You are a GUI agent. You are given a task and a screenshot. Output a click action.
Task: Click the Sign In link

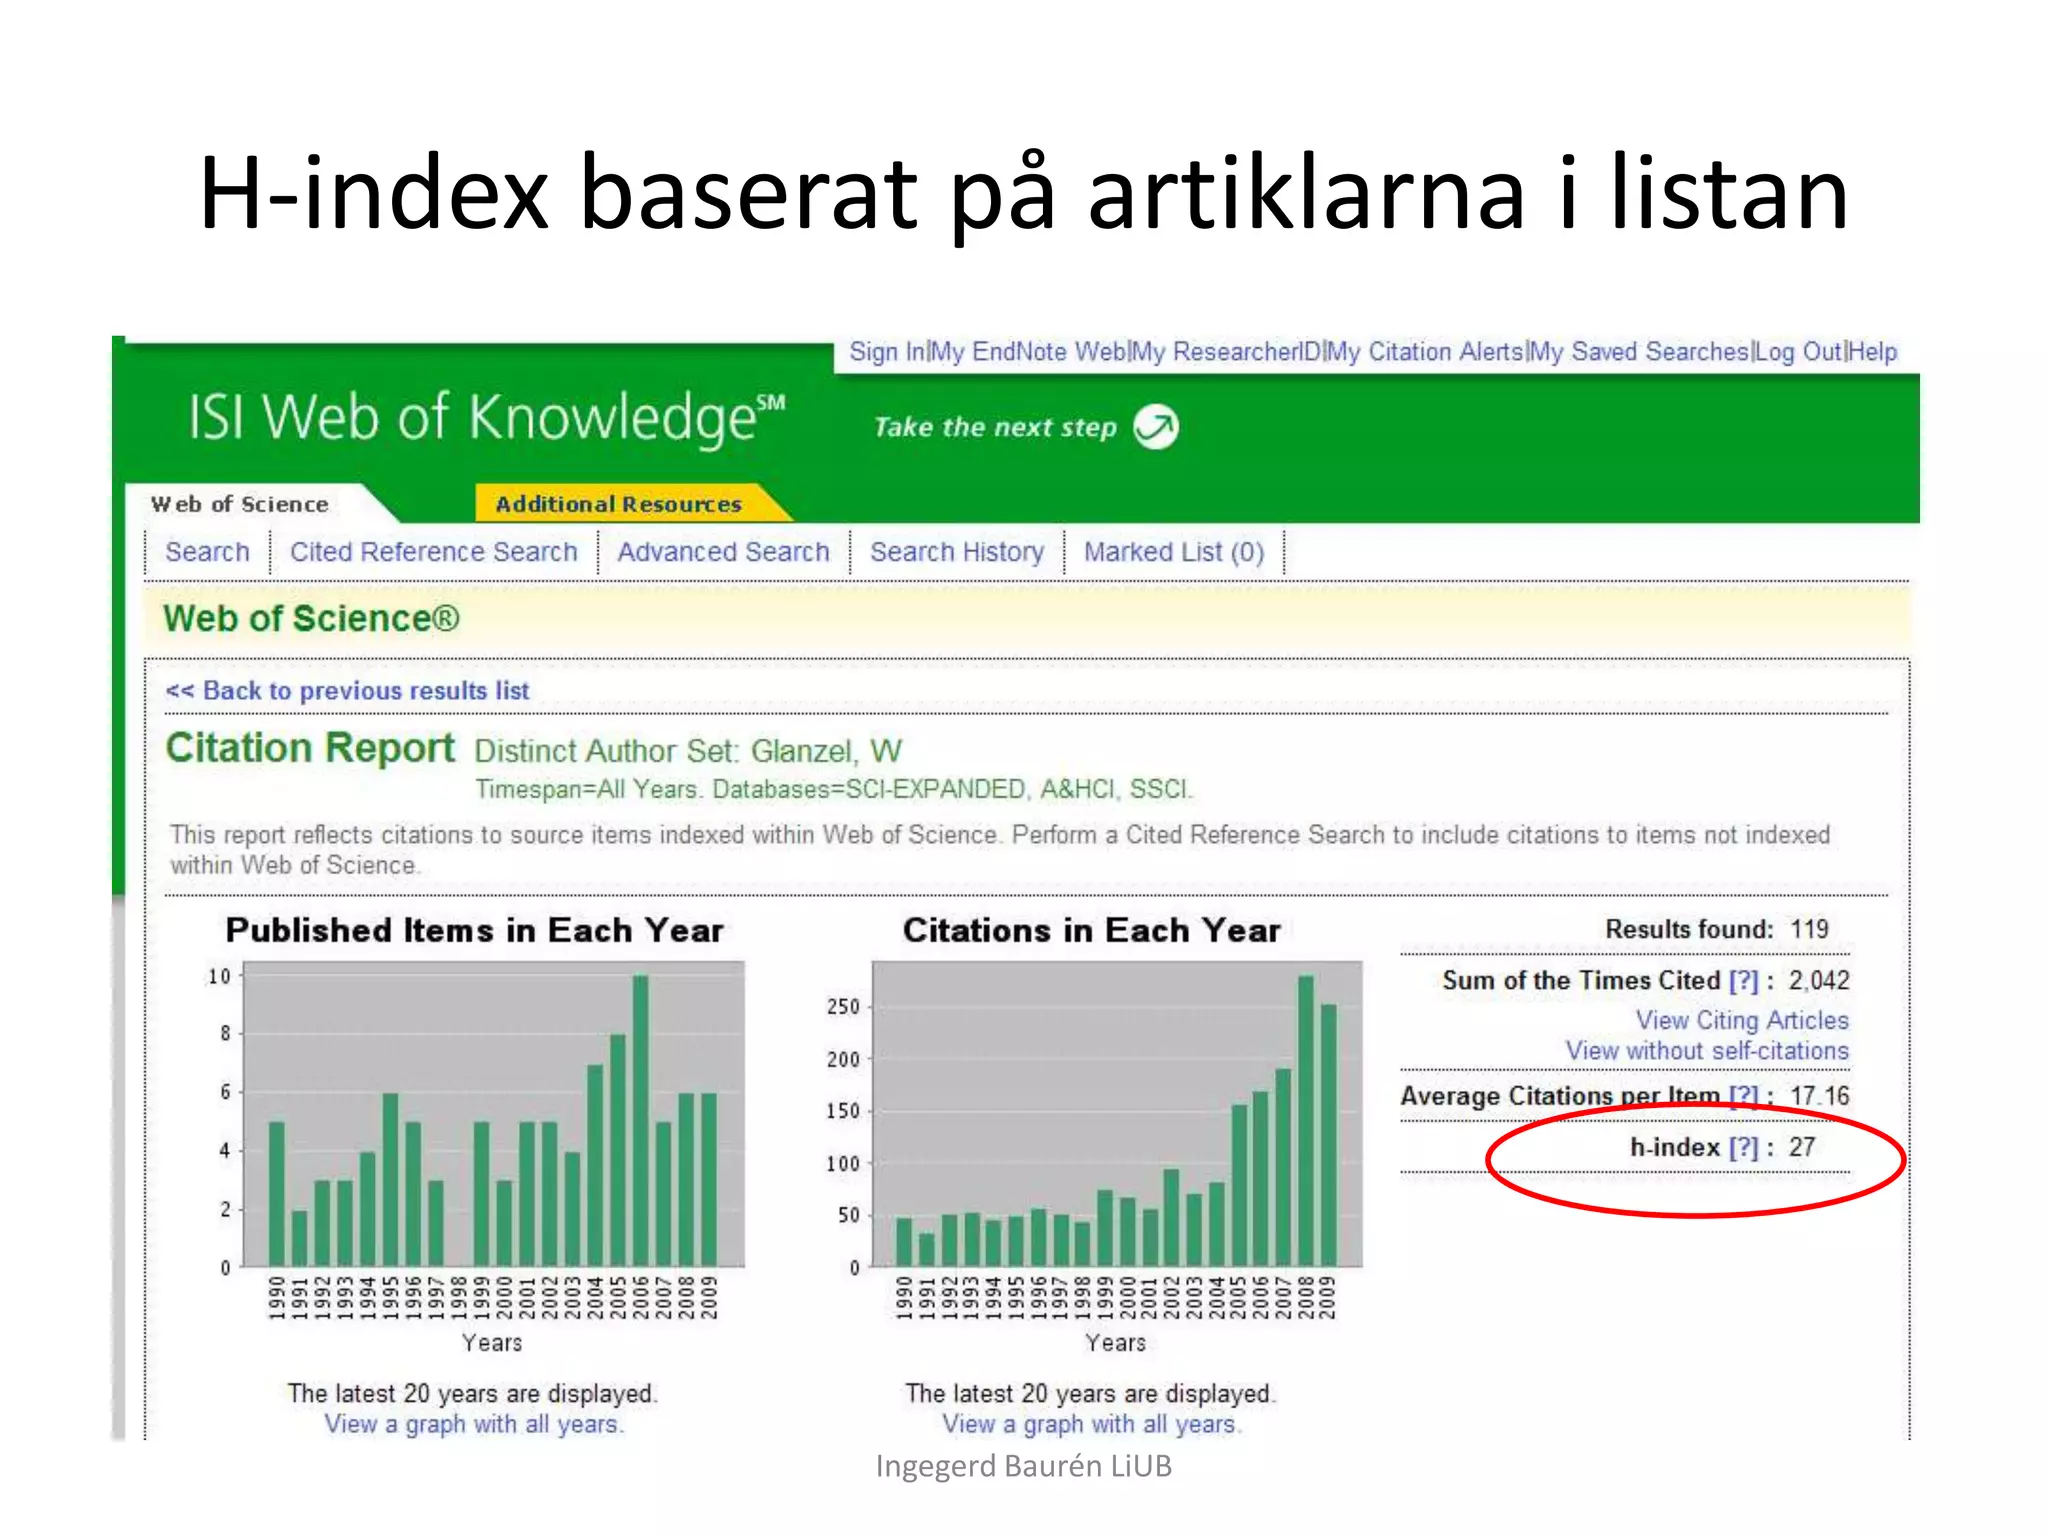coord(887,352)
